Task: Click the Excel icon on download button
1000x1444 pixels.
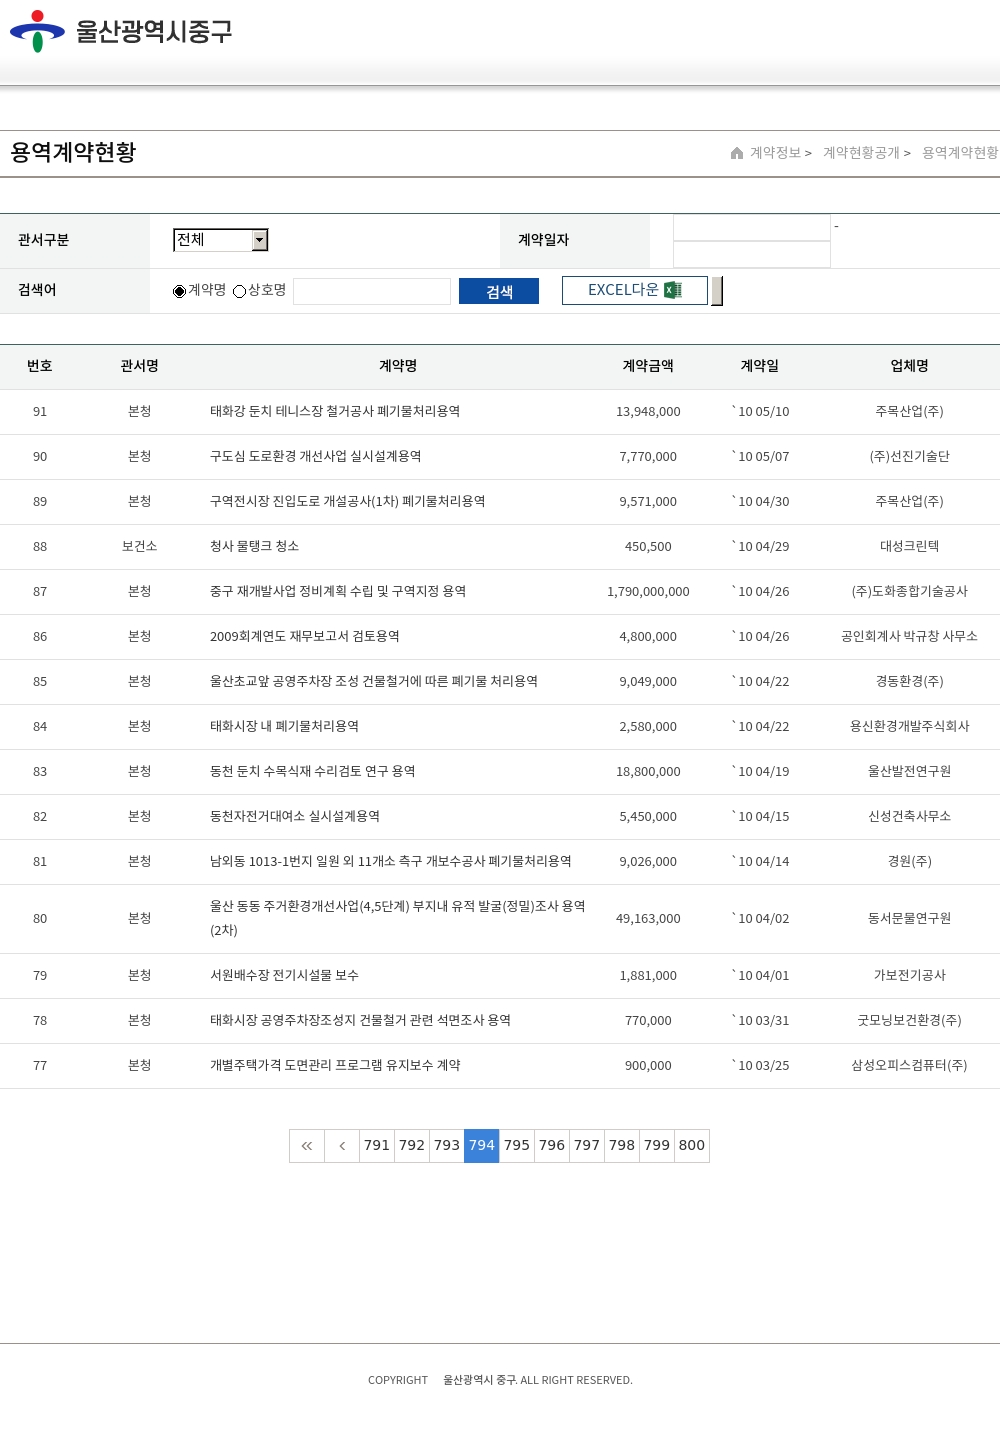Action: [673, 290]
